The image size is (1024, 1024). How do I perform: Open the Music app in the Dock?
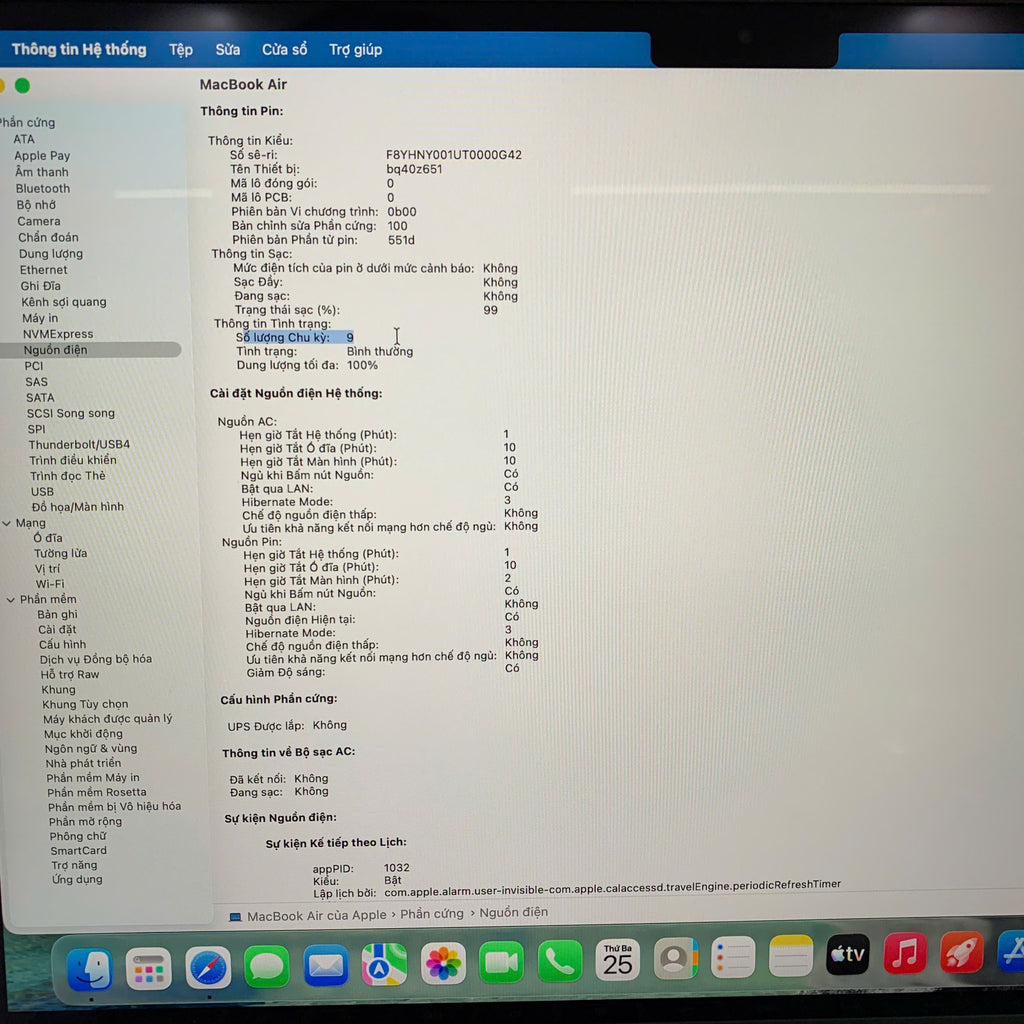pyautogui.click(x=904, y=953)
